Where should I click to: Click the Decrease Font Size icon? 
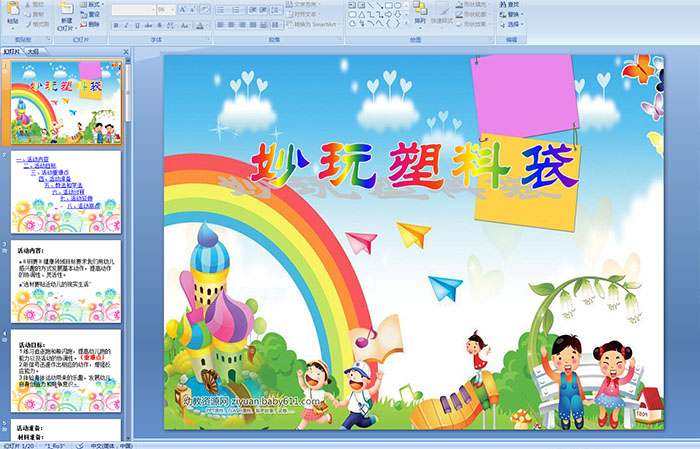[193, 10]
